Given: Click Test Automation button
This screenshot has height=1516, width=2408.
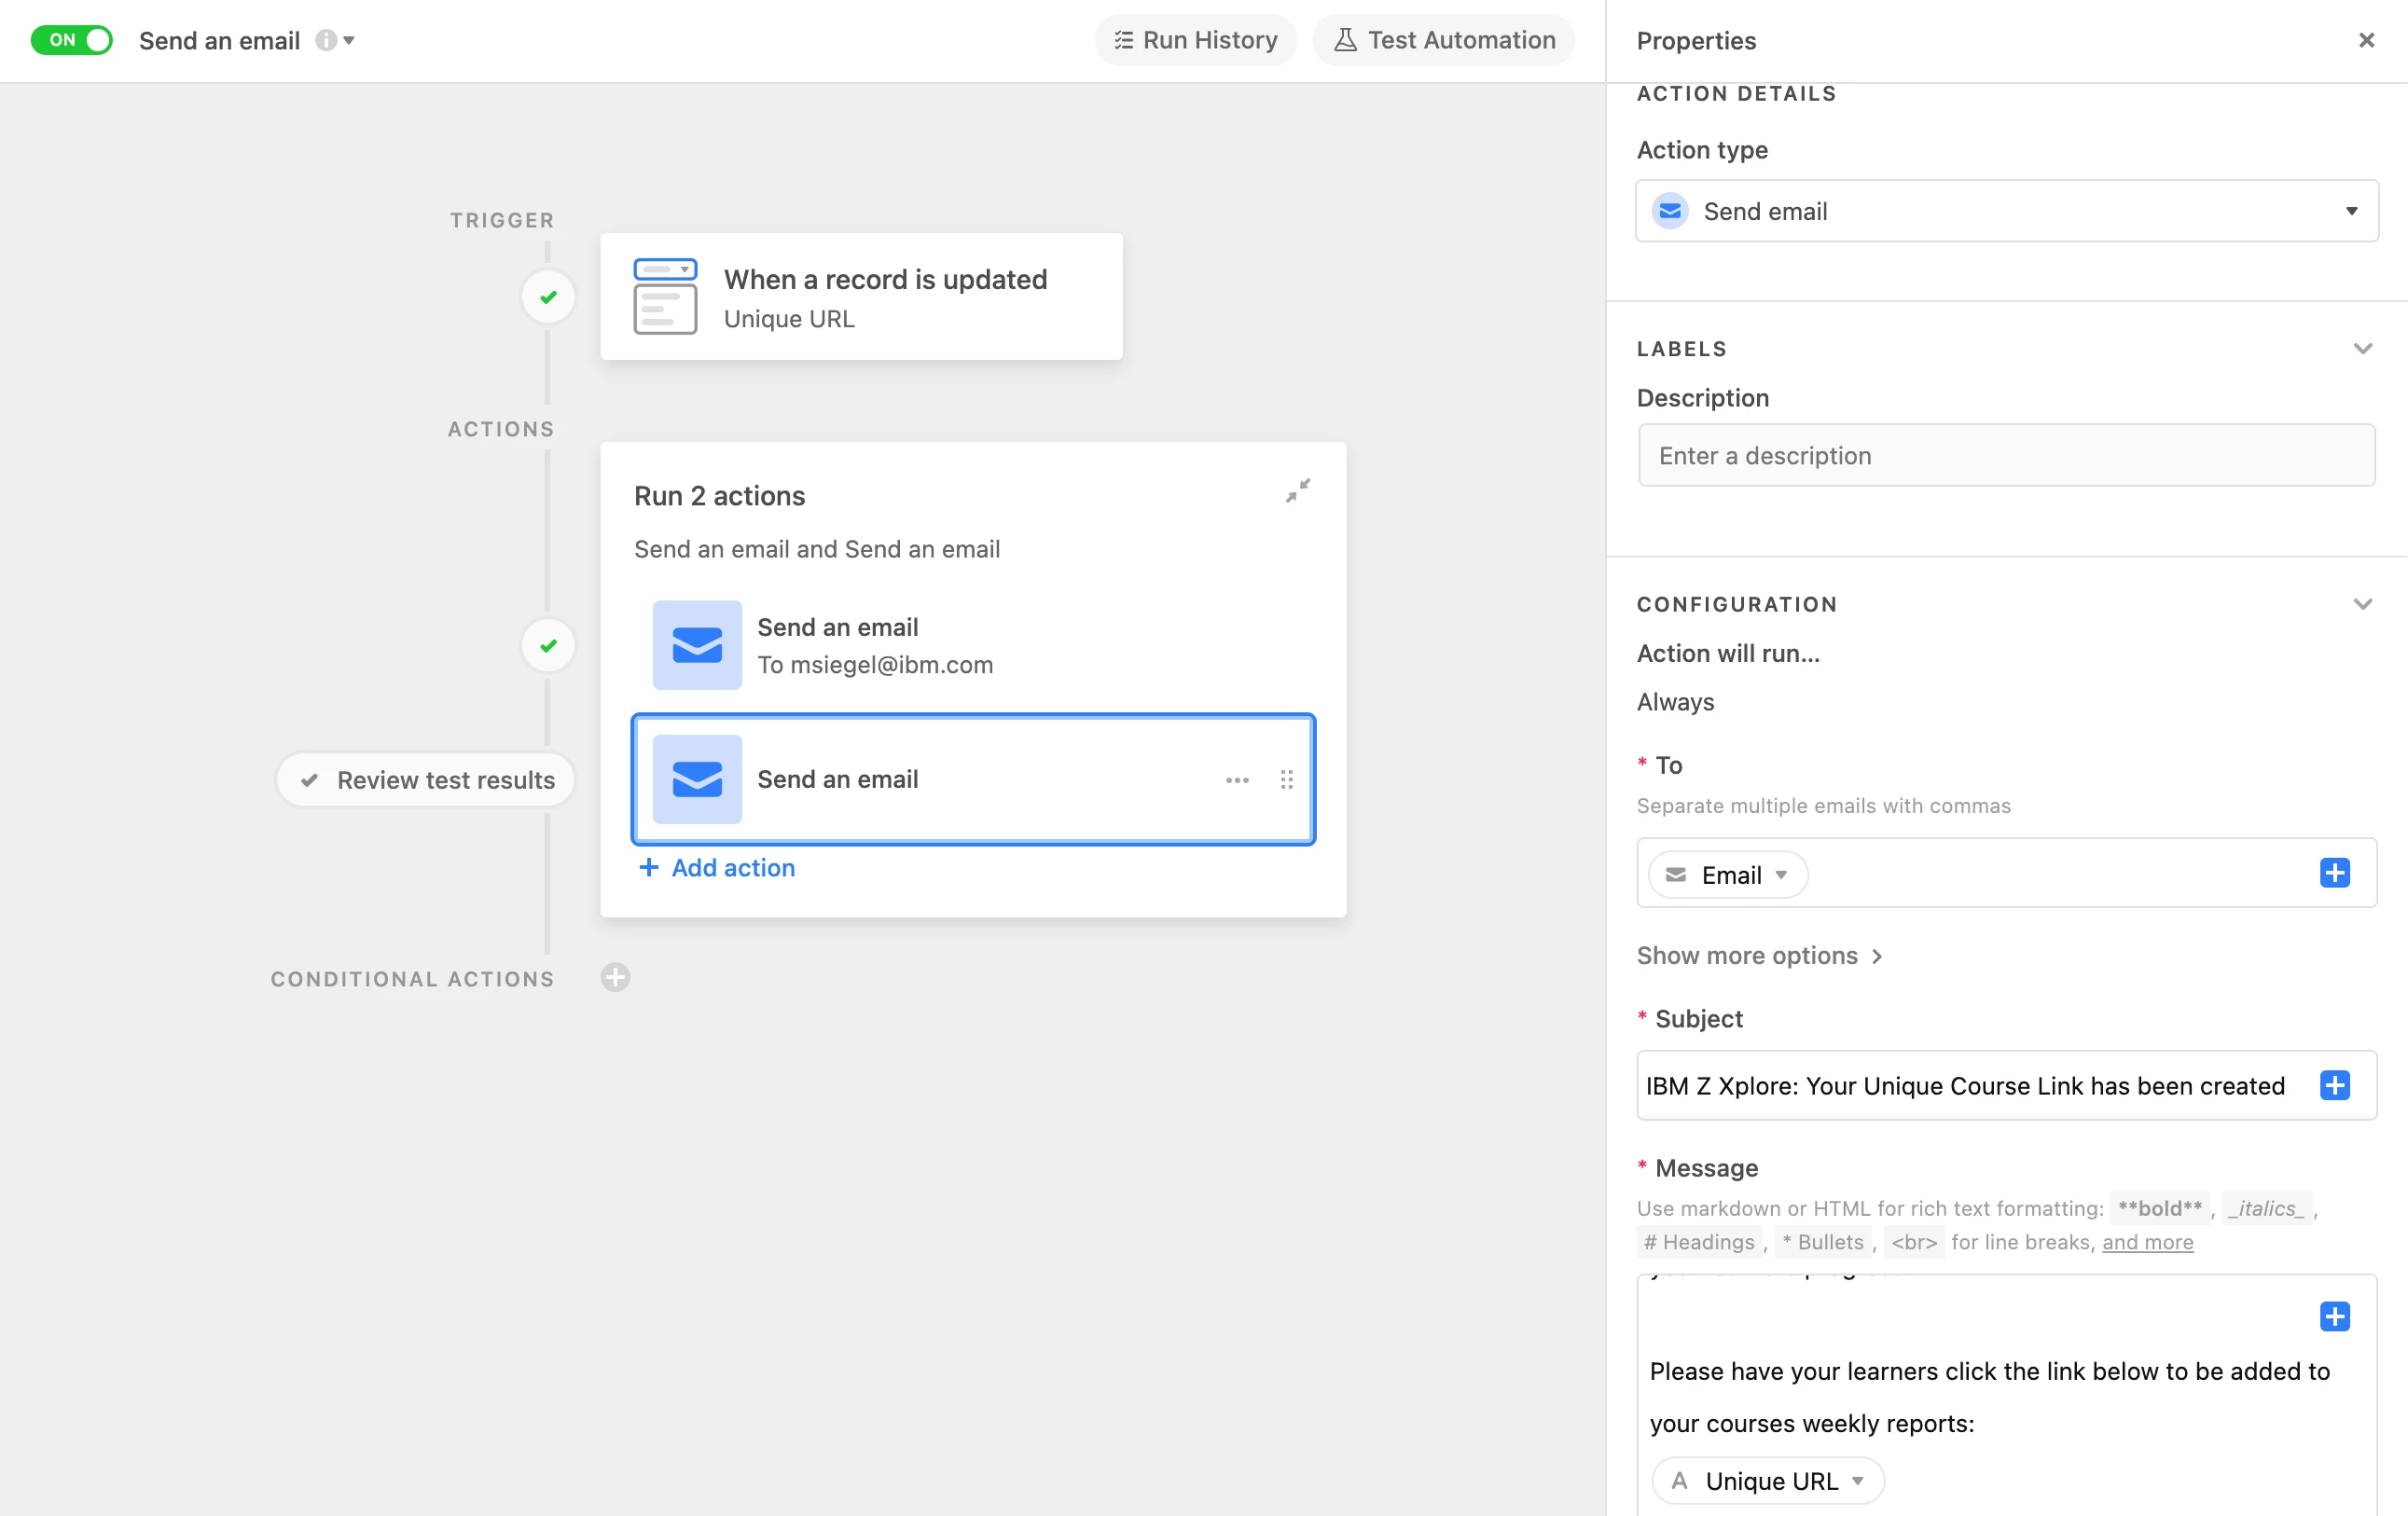Looking at the screenshot, I should 1443,40.
